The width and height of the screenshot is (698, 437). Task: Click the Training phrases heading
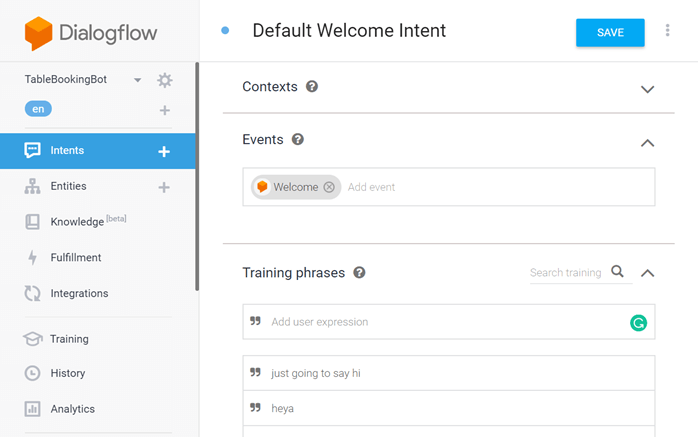point(293,273)
